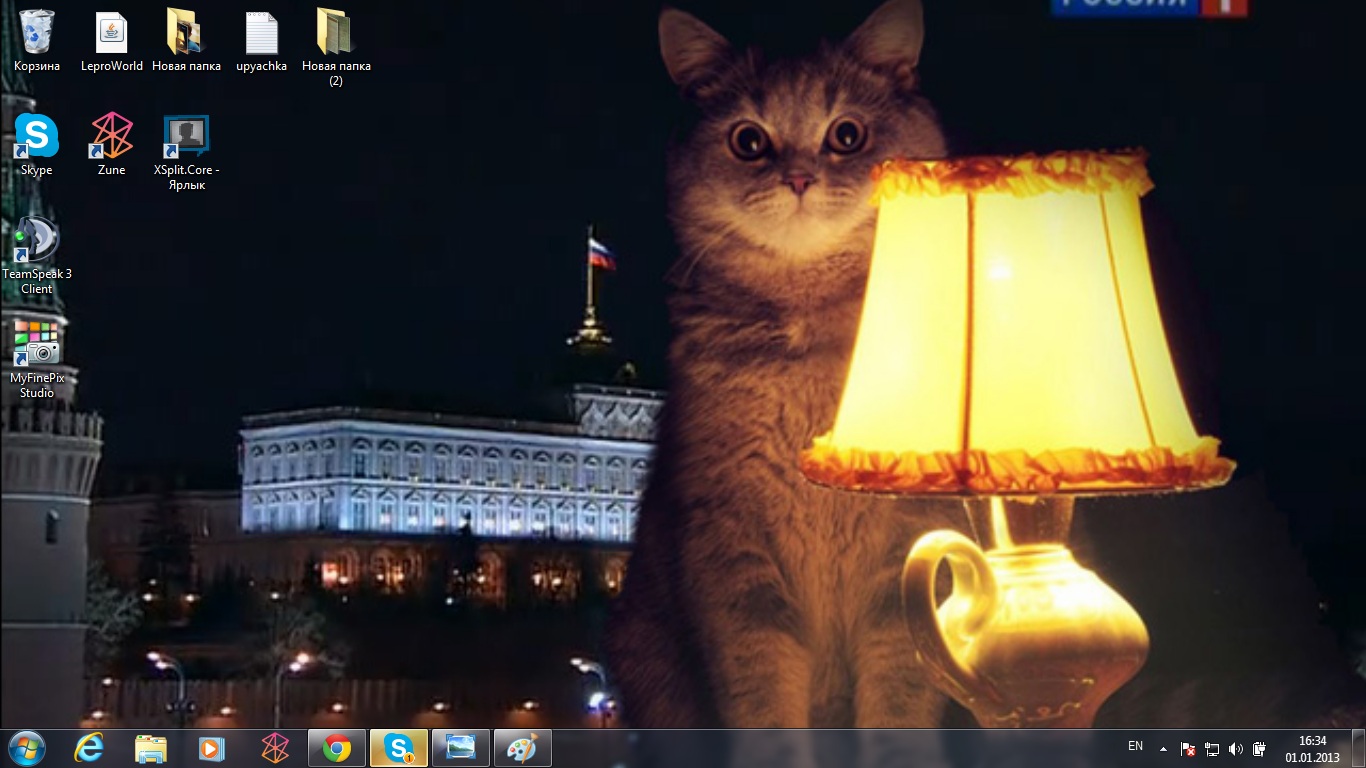The height and width of the screenshot is (768, 1366).
Task: Select the Корзина recycle bin icon
Action: point(37,33)
